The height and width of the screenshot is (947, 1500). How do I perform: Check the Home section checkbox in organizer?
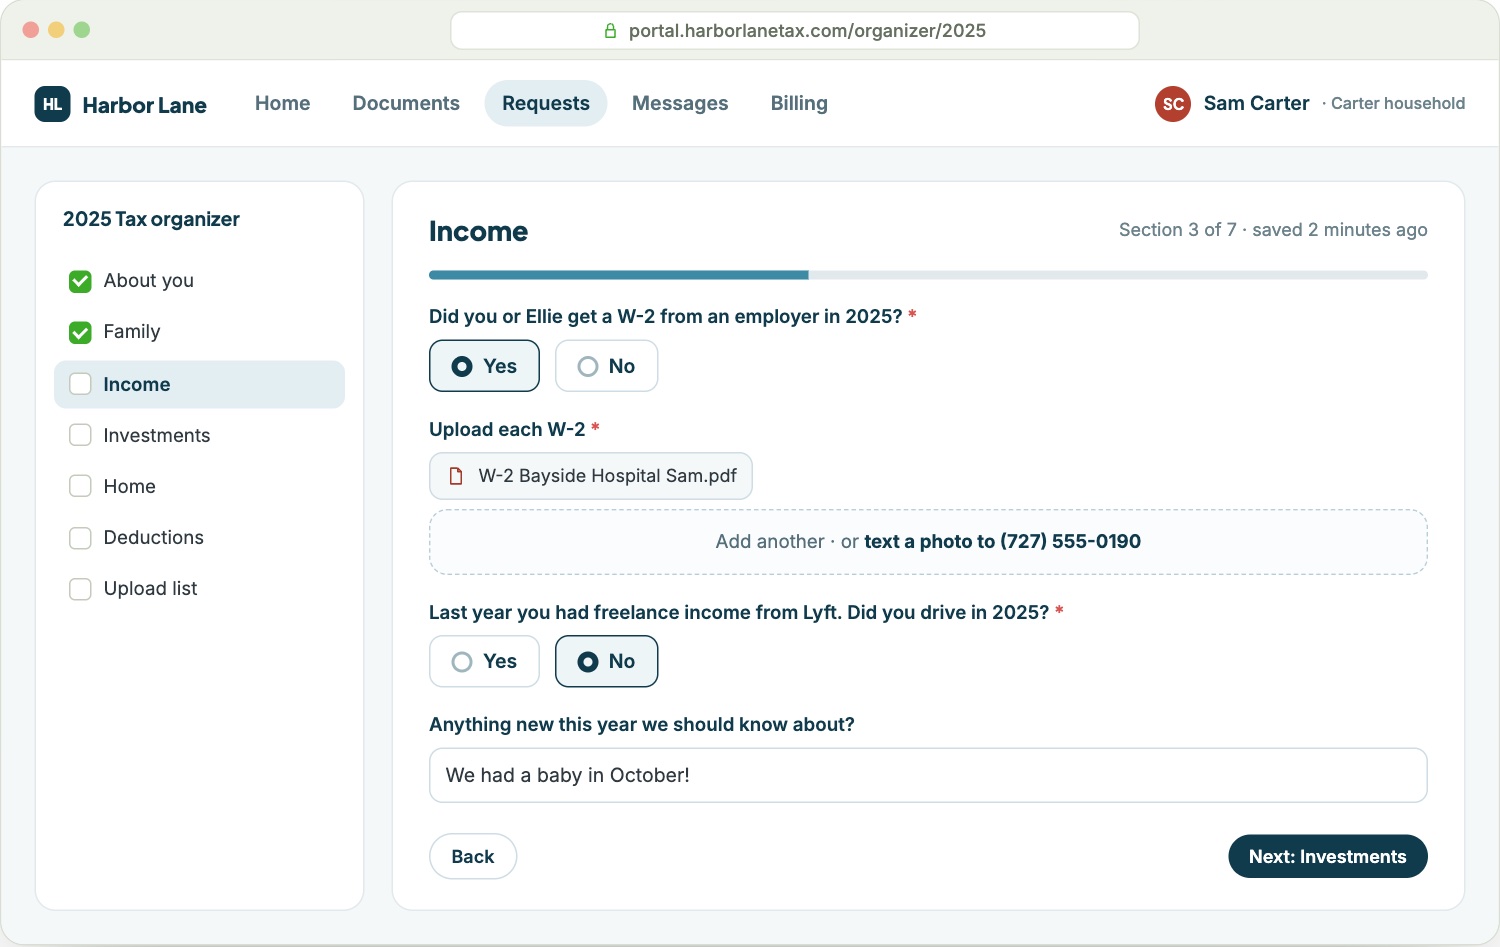click(80, 486)
